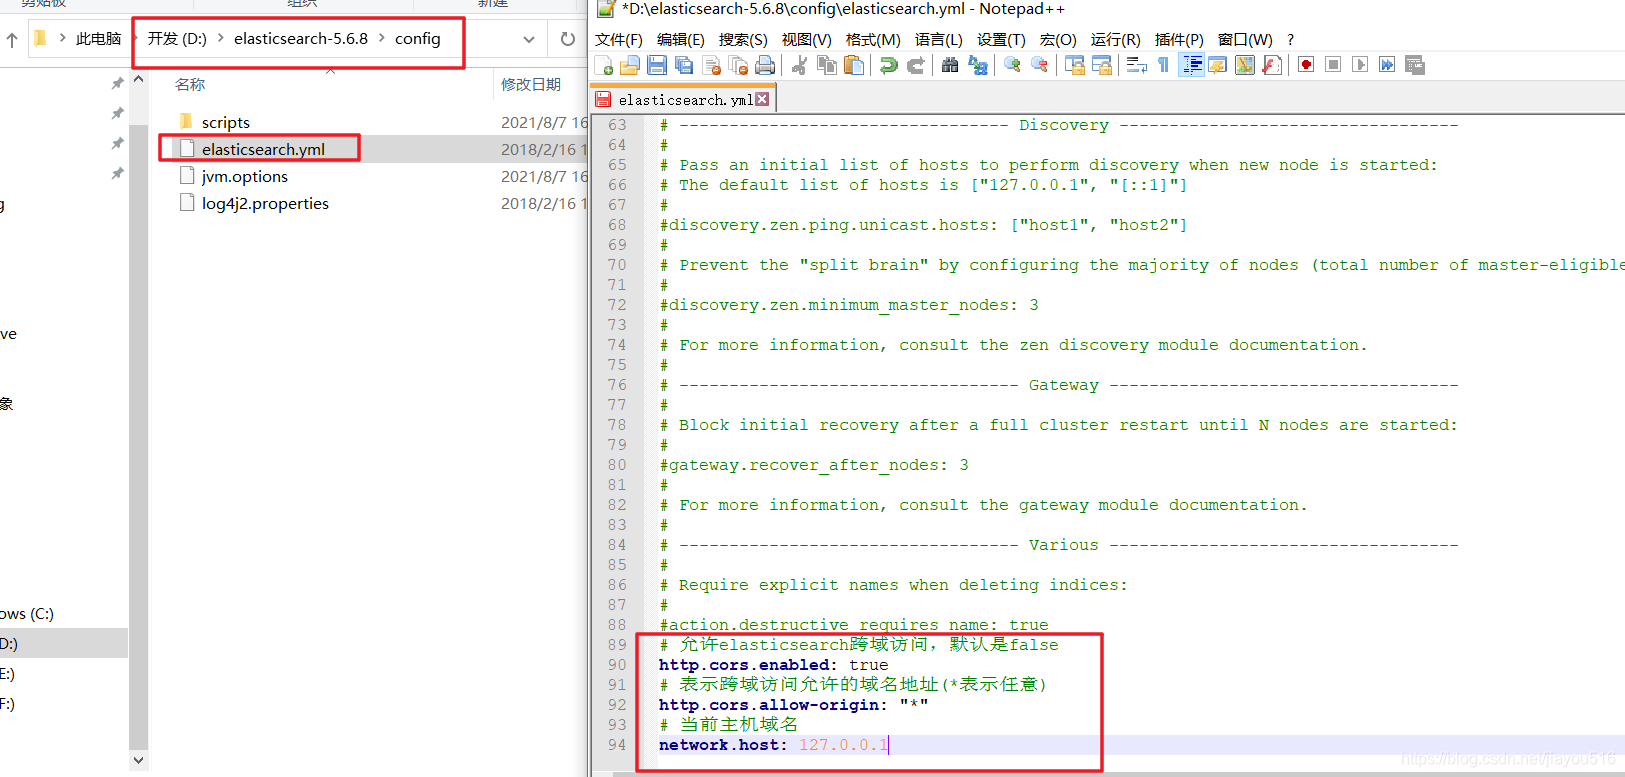Click the Paste clipboard icon
Viewport: 1625px width, 777px height.
(x=854, y=65)
